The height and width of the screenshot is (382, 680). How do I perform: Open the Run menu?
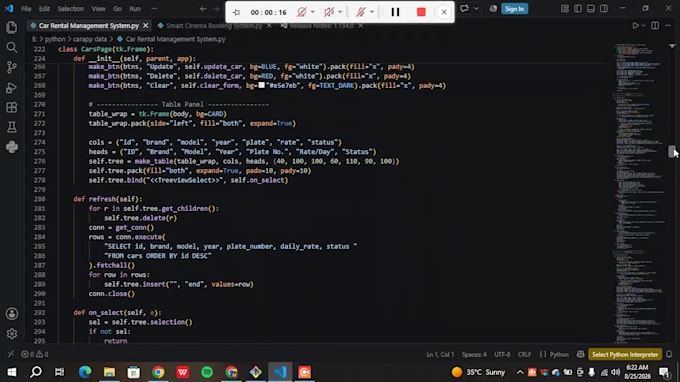(x=135, y=9)
